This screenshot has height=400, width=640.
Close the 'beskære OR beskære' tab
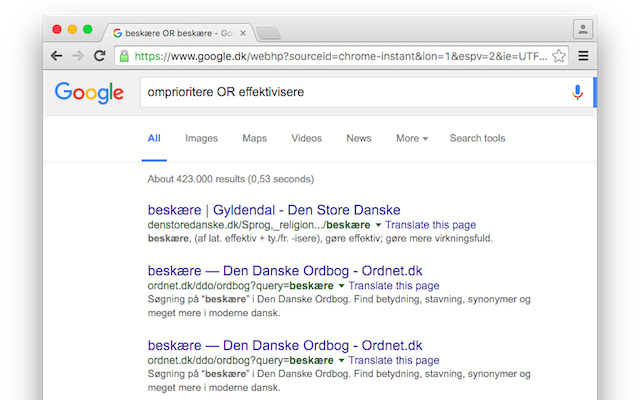243,33
